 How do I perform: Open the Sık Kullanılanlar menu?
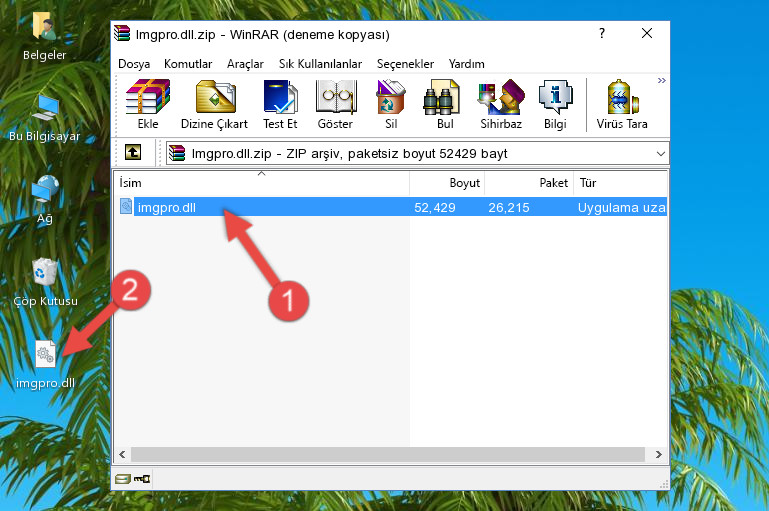320,64
